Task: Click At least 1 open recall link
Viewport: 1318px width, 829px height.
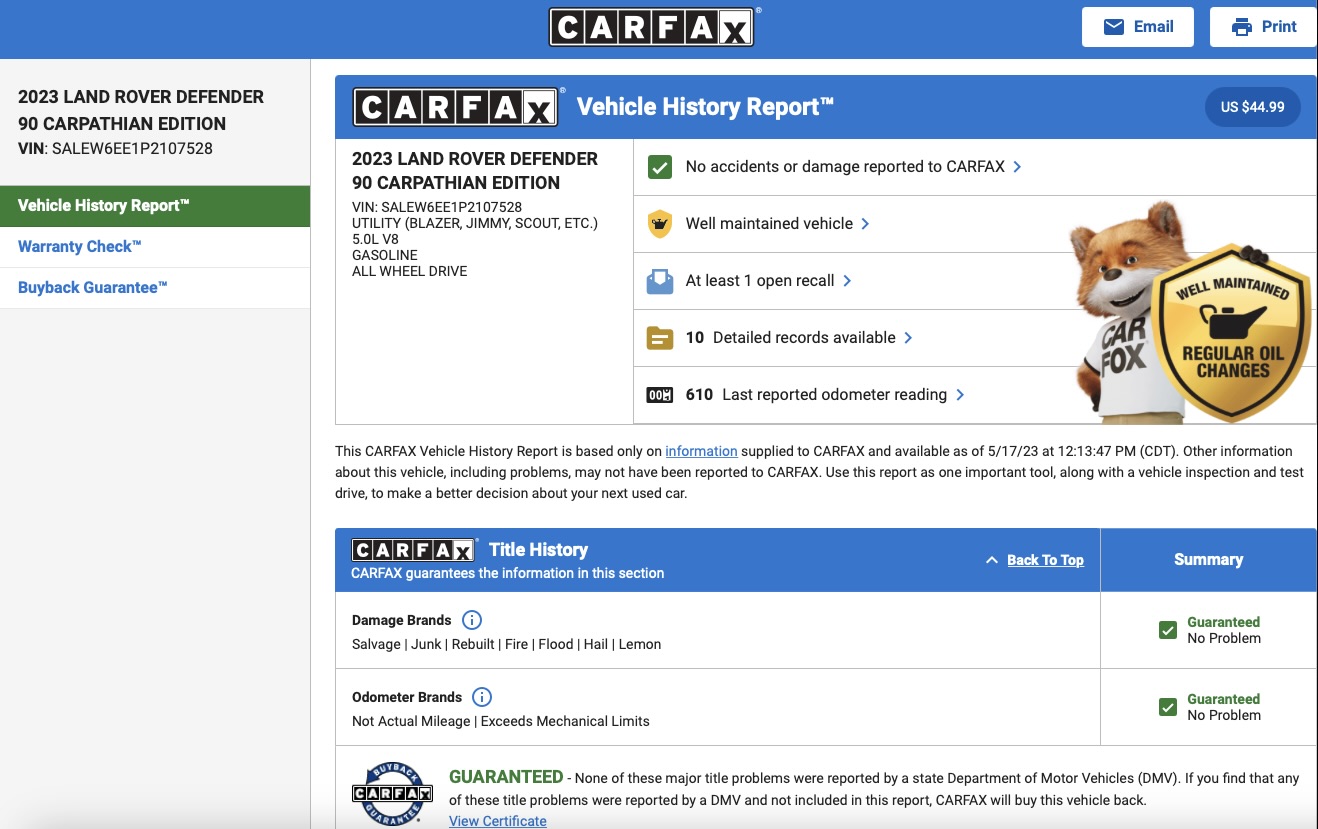Action: [x=760, y=281]
